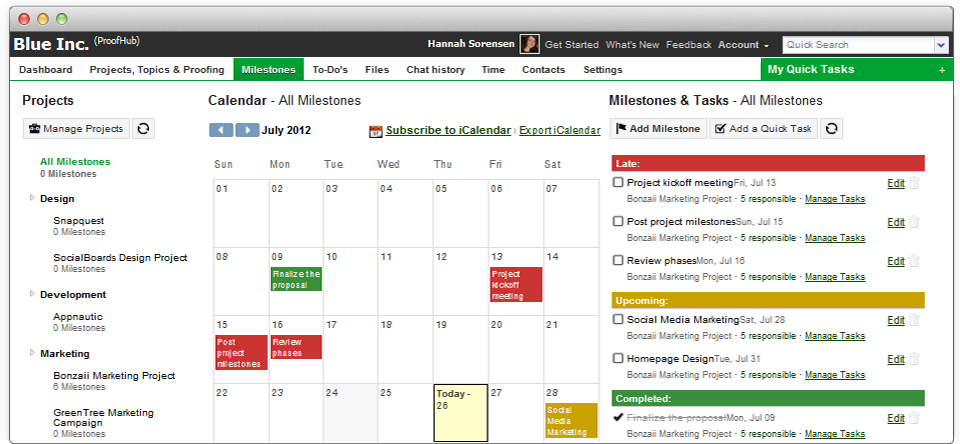Image resolution: width=960 pixels, height=444 pixels.
Task: Click the plus icon on My Quick Tasks
Action: click(x=941, y=70)
